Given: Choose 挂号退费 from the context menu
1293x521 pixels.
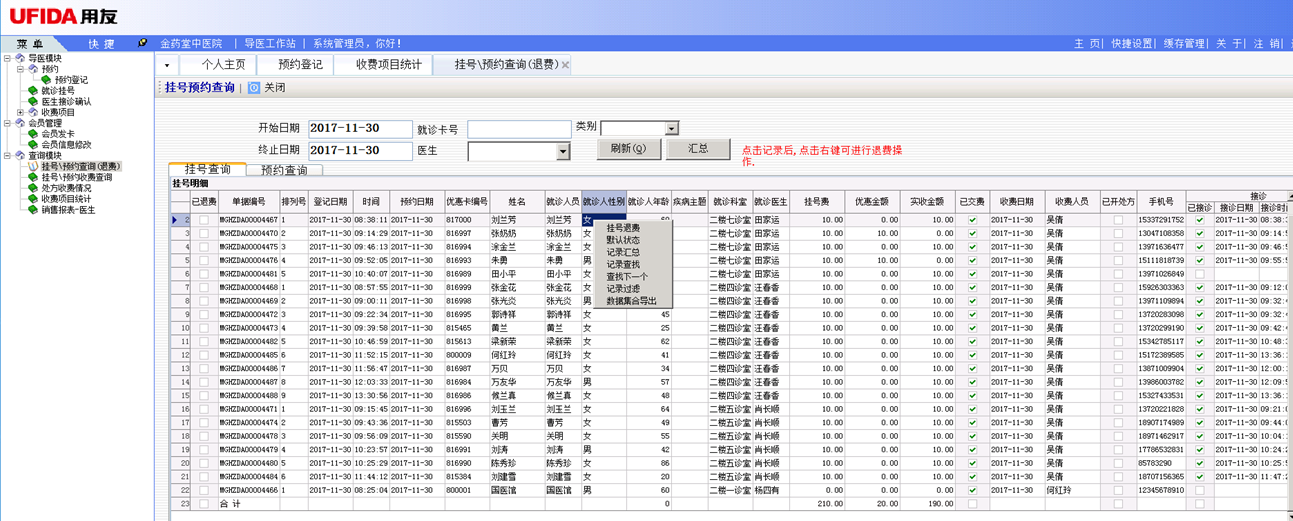Looking at the screenshot, I should [623, 228].
